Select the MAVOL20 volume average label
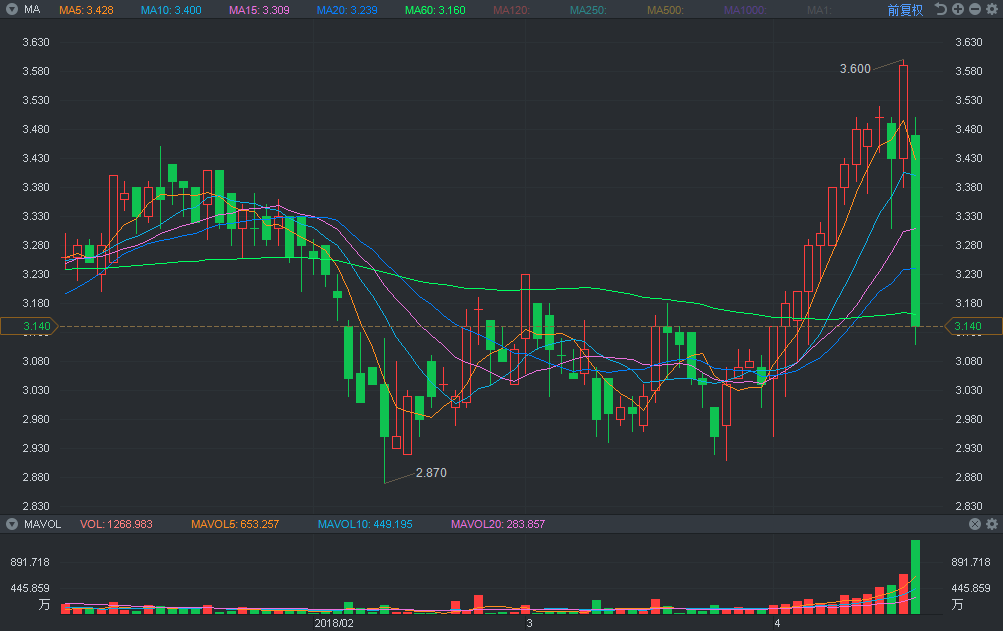This screenshot has width=1003, height=631. (498, 524)
